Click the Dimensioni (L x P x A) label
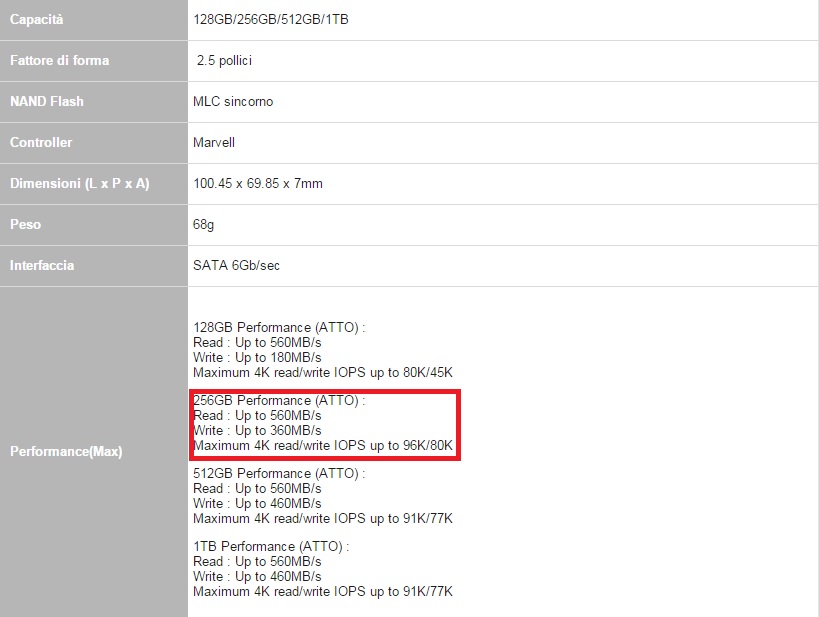819x617 pixels. [79, 183]
